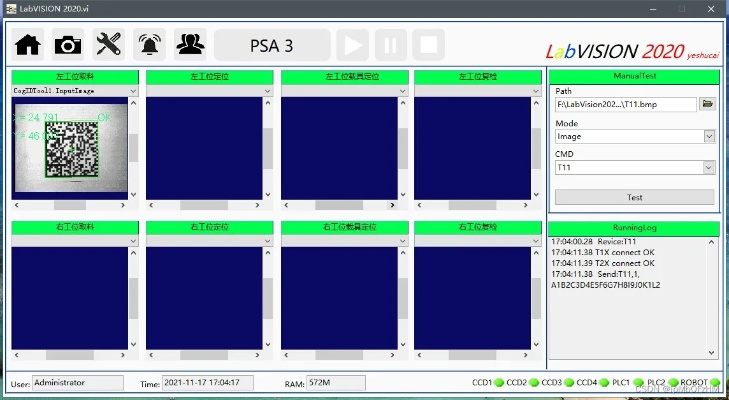
Task: Click the Test button
Action: click(634, 197)
